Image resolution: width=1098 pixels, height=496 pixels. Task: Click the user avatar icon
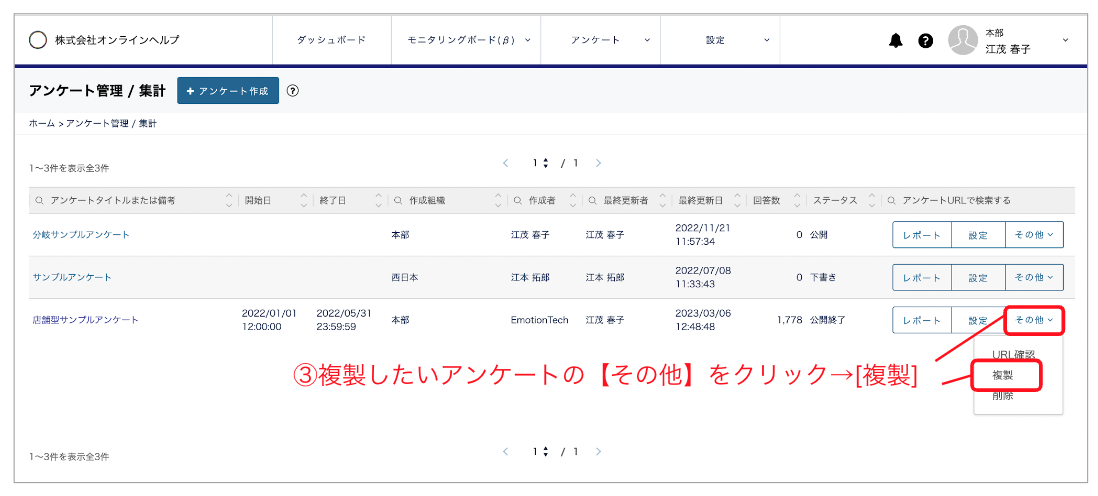tap(963, 41)
